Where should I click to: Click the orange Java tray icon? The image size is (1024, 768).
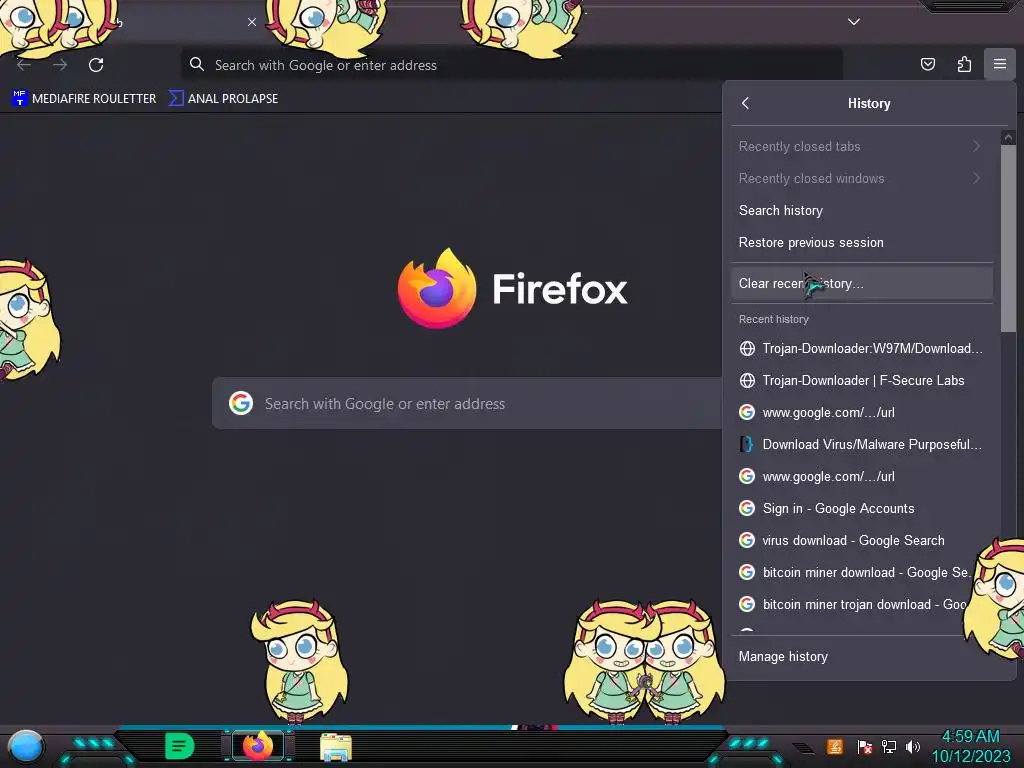834,746
